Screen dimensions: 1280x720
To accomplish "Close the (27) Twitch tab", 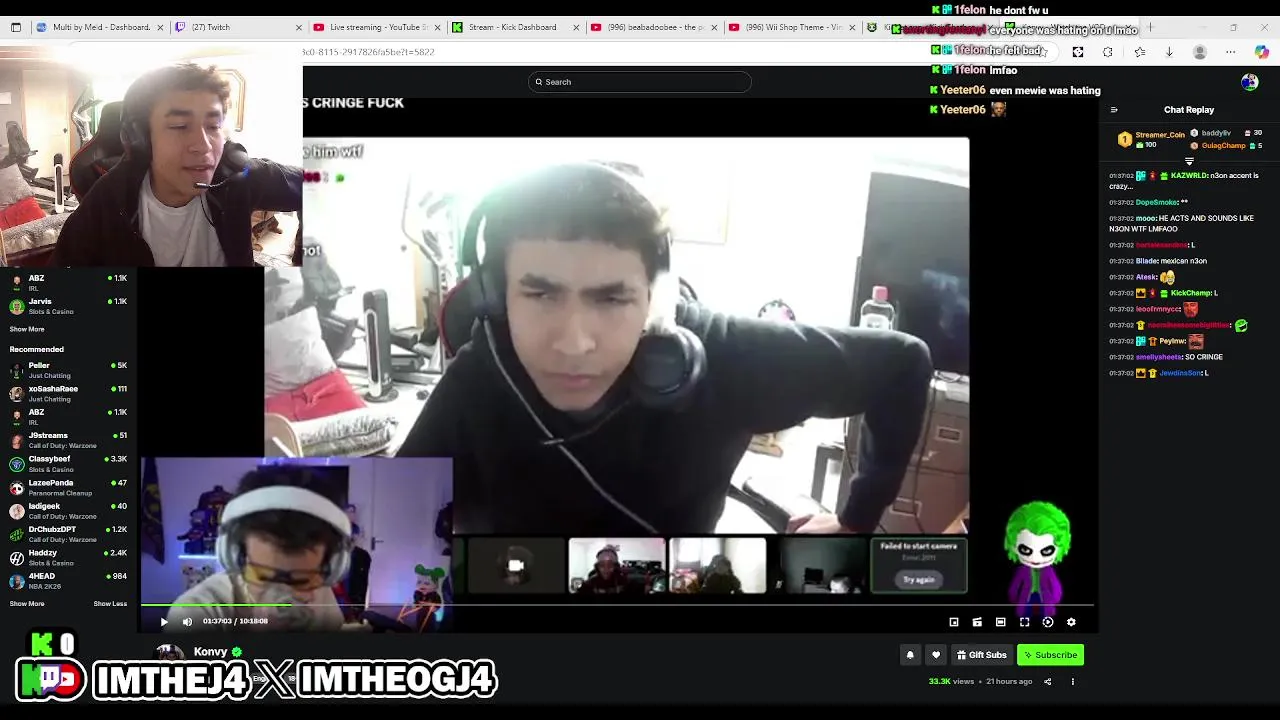I will click(x=298, y=27).
